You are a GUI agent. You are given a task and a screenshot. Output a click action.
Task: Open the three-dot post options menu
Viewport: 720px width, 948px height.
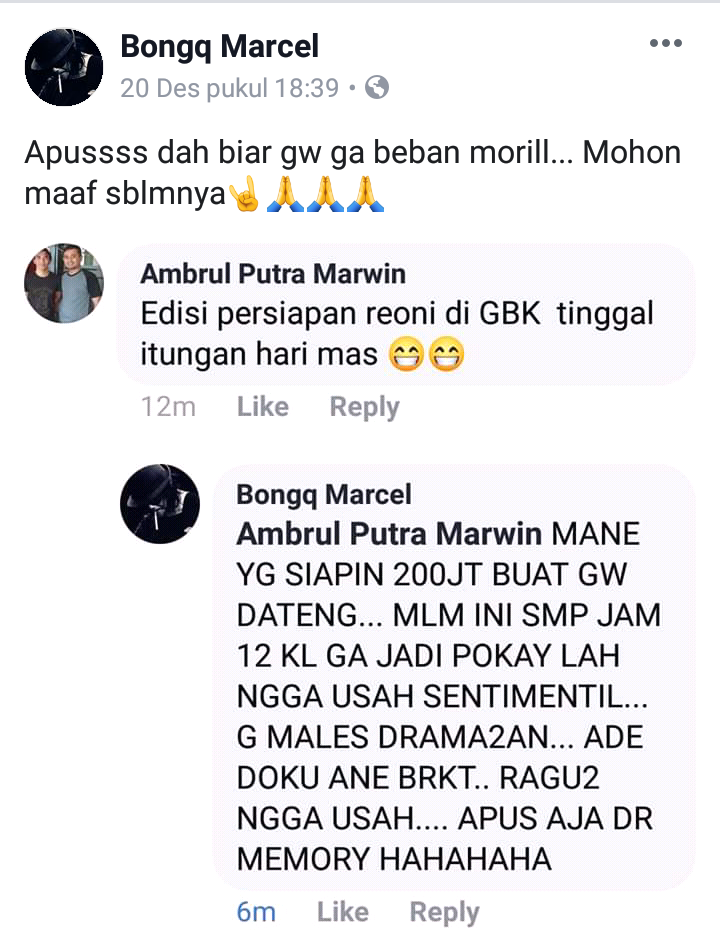pos(666,43)
